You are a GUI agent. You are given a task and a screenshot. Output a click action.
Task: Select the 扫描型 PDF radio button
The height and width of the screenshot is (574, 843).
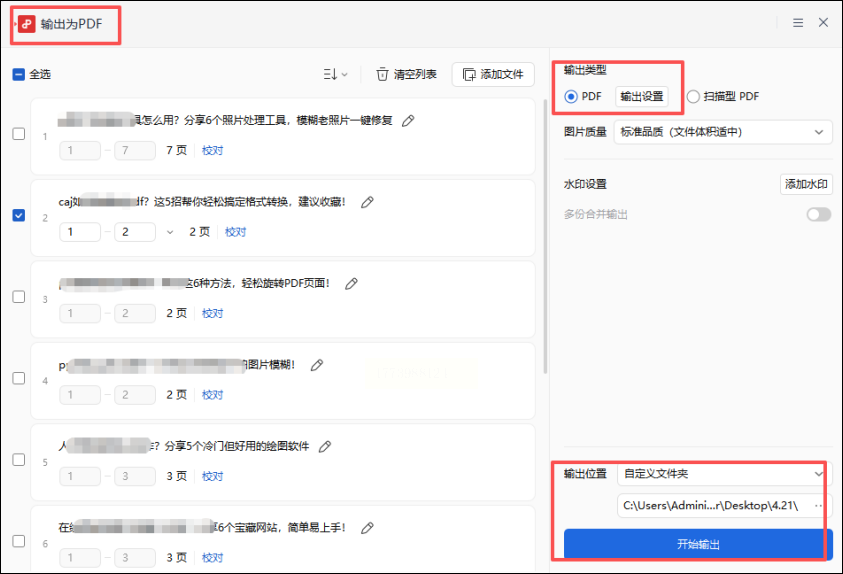pyautogui.click(x=693, y=97)
